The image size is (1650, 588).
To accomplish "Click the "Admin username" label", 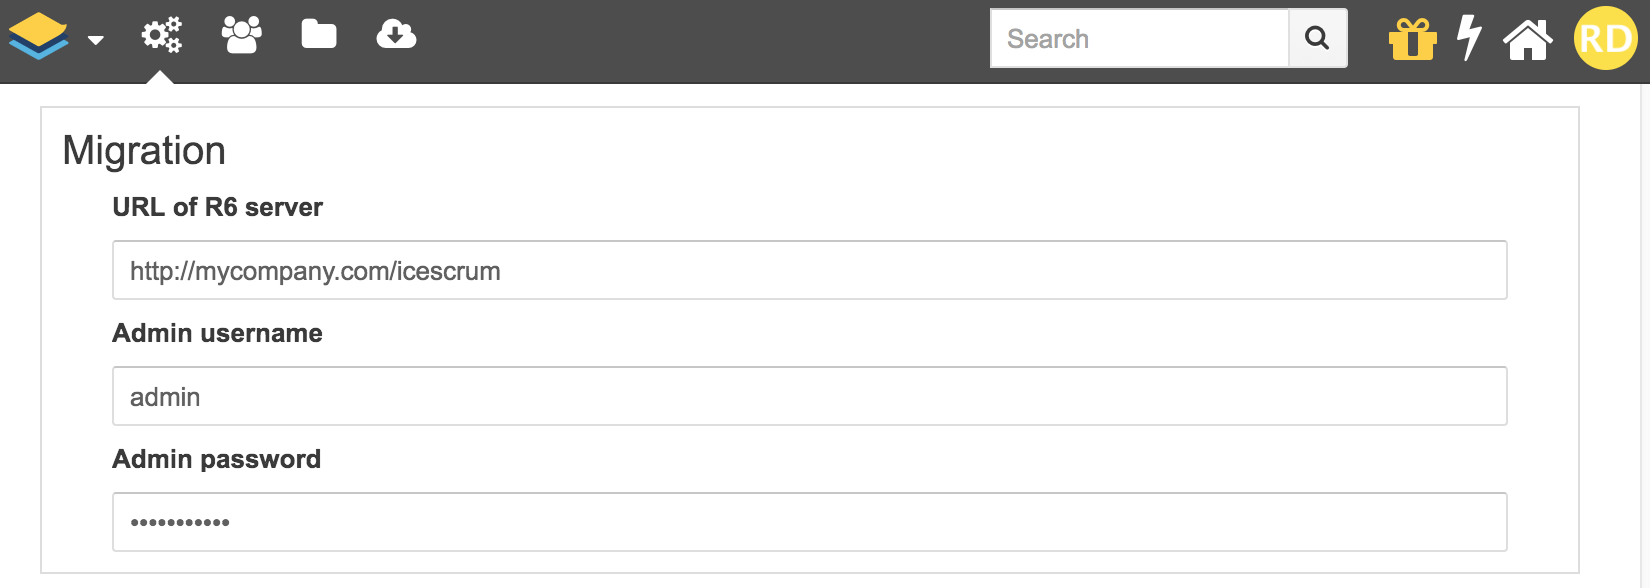I will point(217,333).
